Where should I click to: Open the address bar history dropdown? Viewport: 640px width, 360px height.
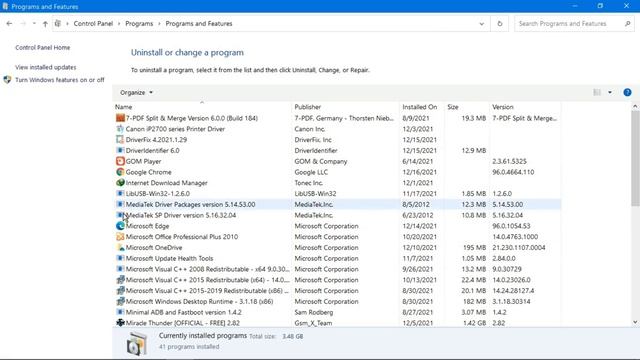(482, 24)
